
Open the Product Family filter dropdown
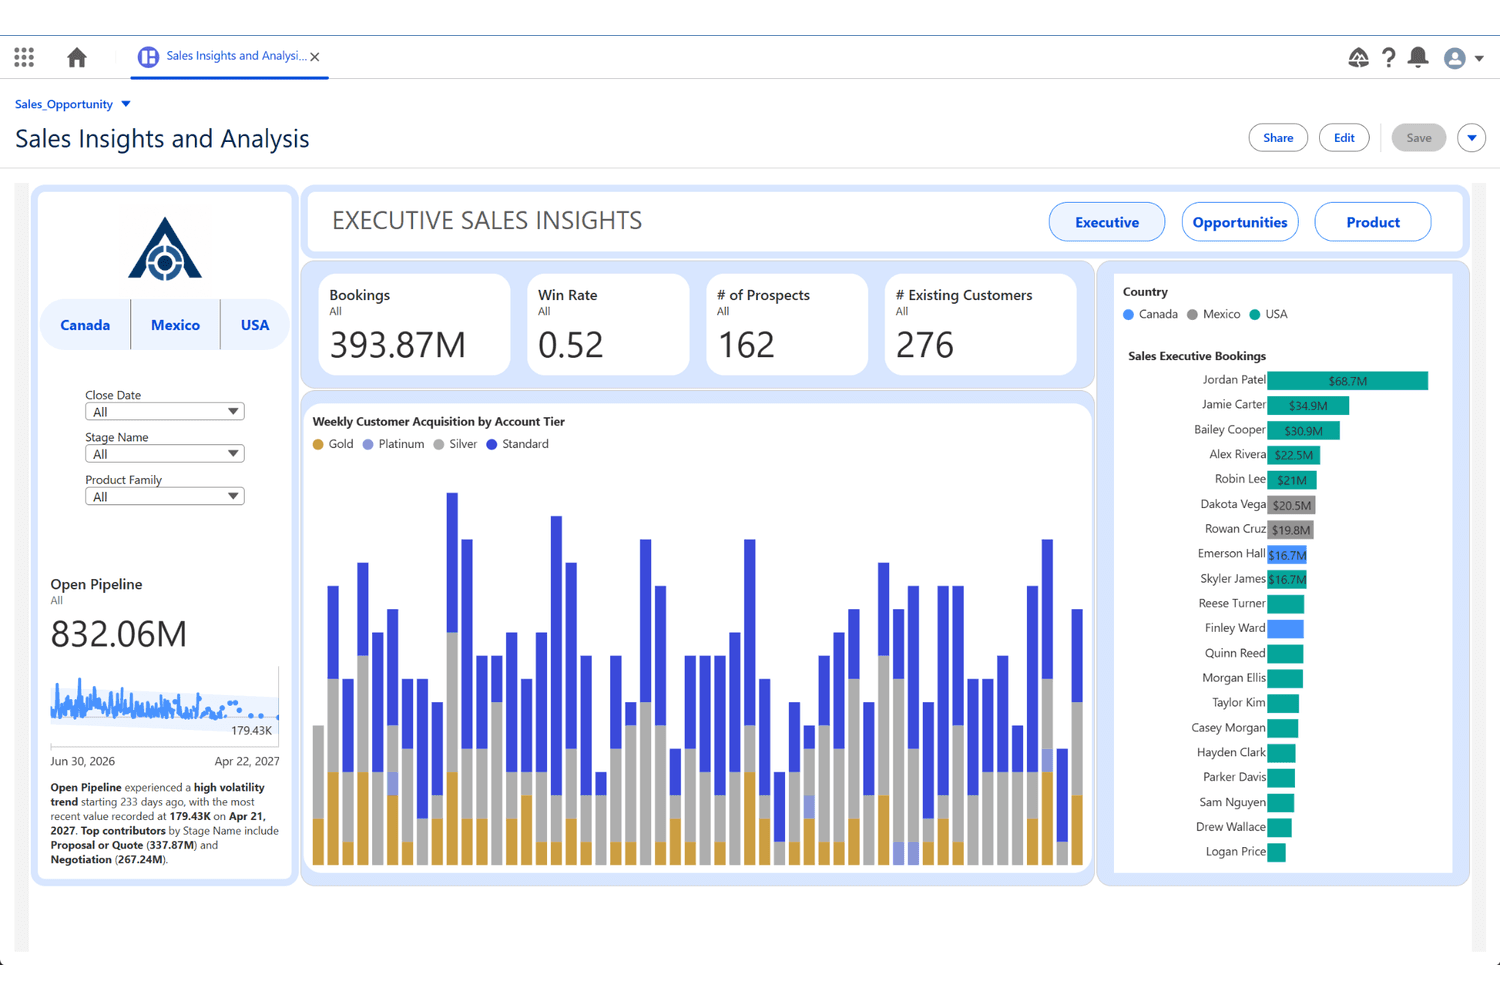165,497
